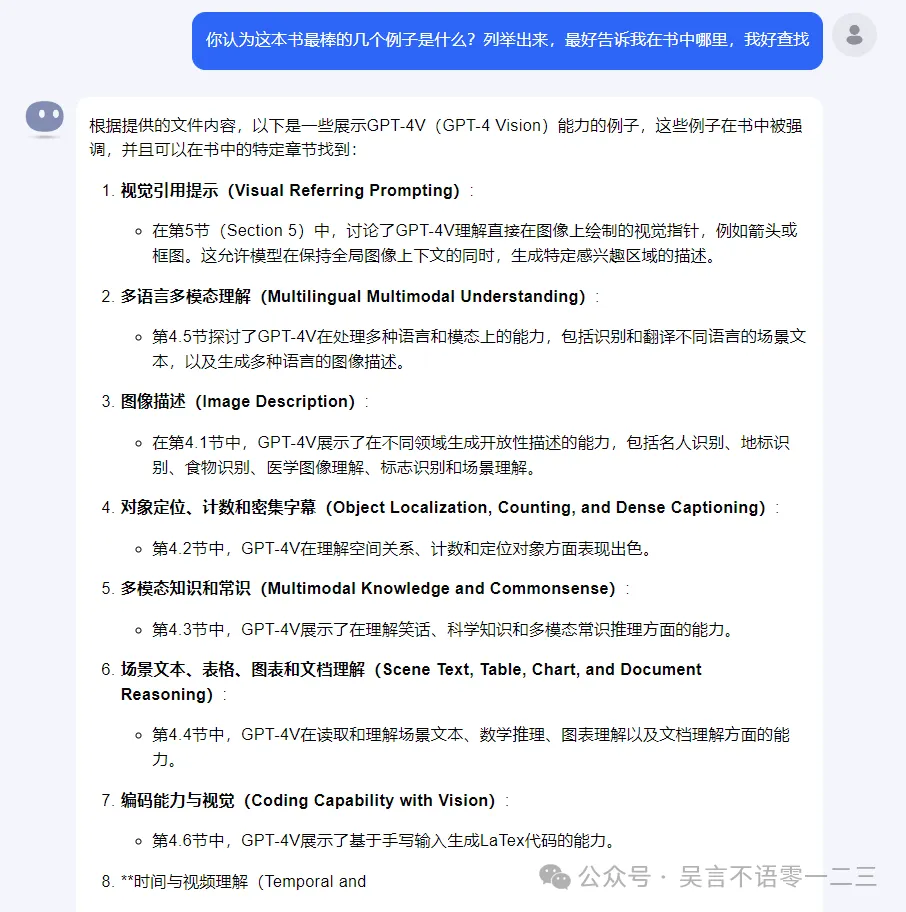
Task: Click the 公众号 watermark text
Action: click(615, 877)
